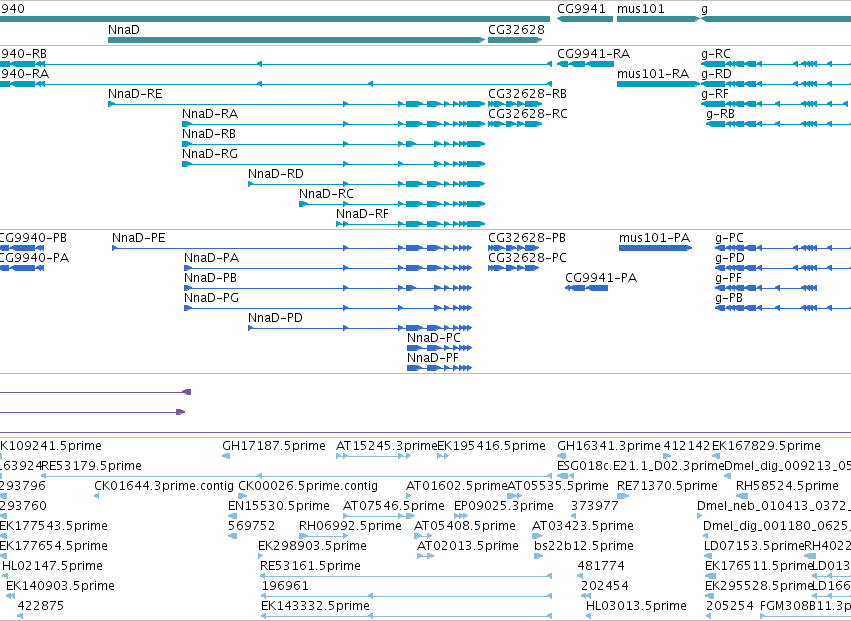Select the RH58524.5prime EST label
Image resolution: width=851 pixels, height=621 pixels.
pos(787,485)
